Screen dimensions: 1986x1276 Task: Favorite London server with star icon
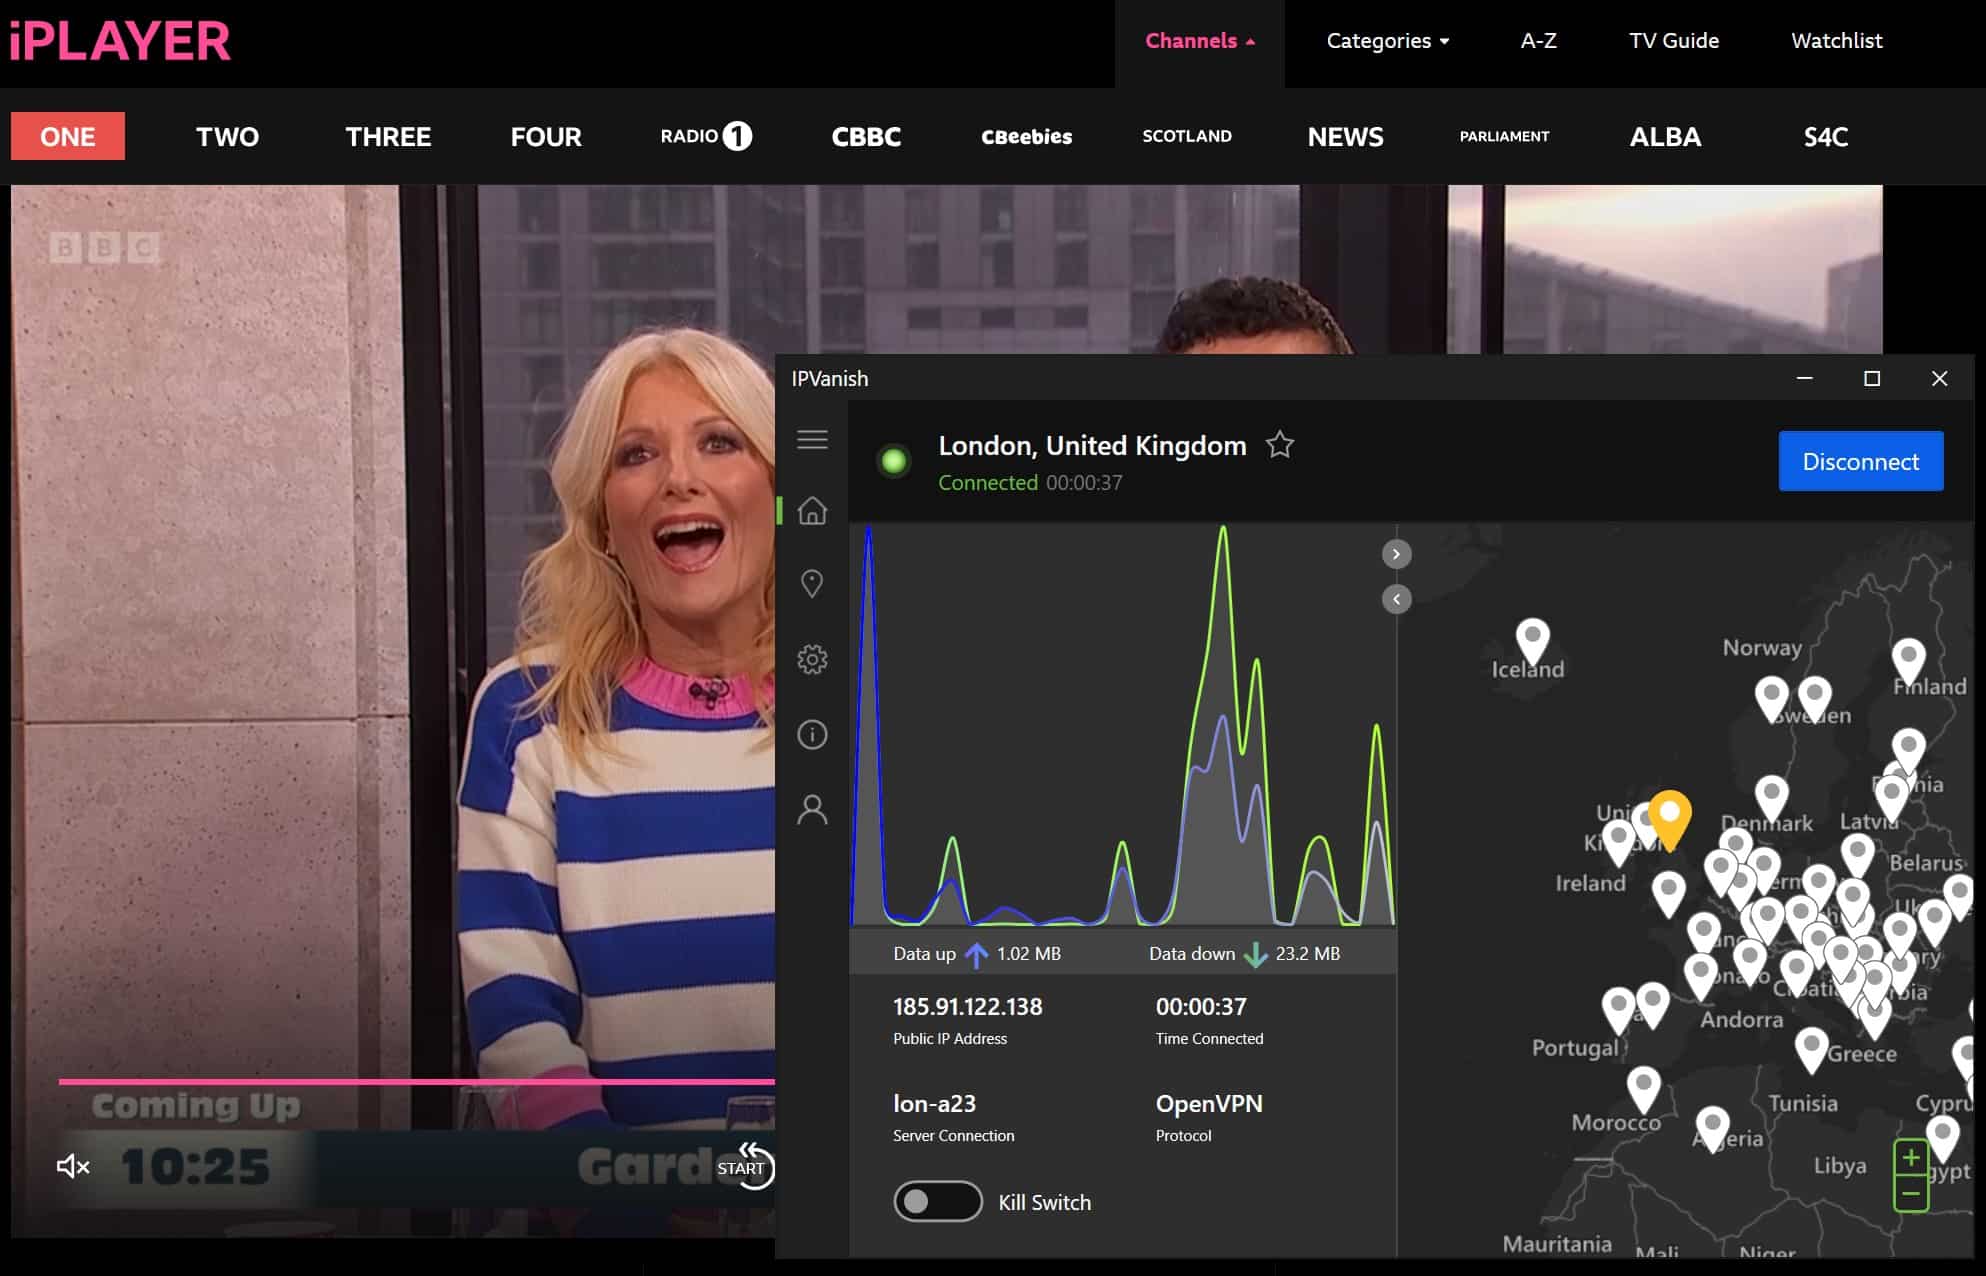pyautogui.click(x=1280, y=444)
